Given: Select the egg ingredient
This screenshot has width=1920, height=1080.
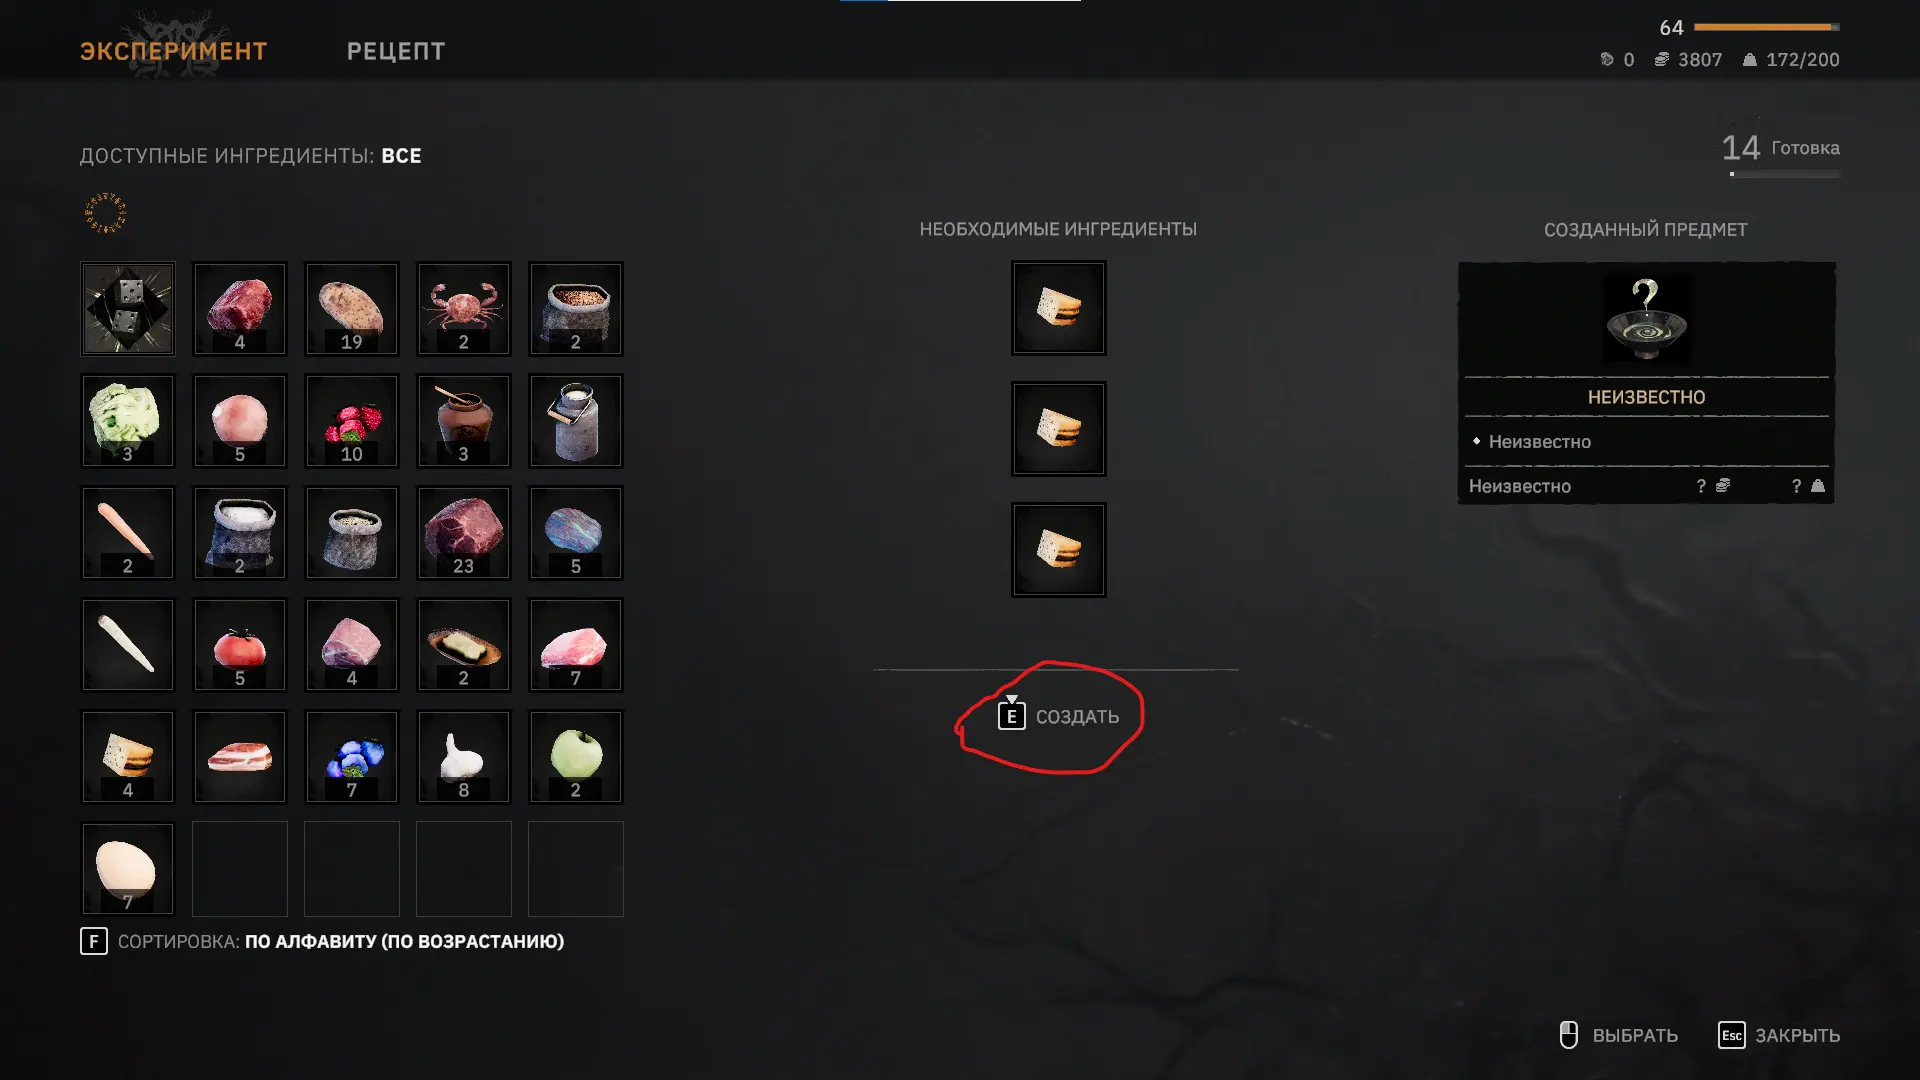Looking at the screenshot, I should (128, 869).
